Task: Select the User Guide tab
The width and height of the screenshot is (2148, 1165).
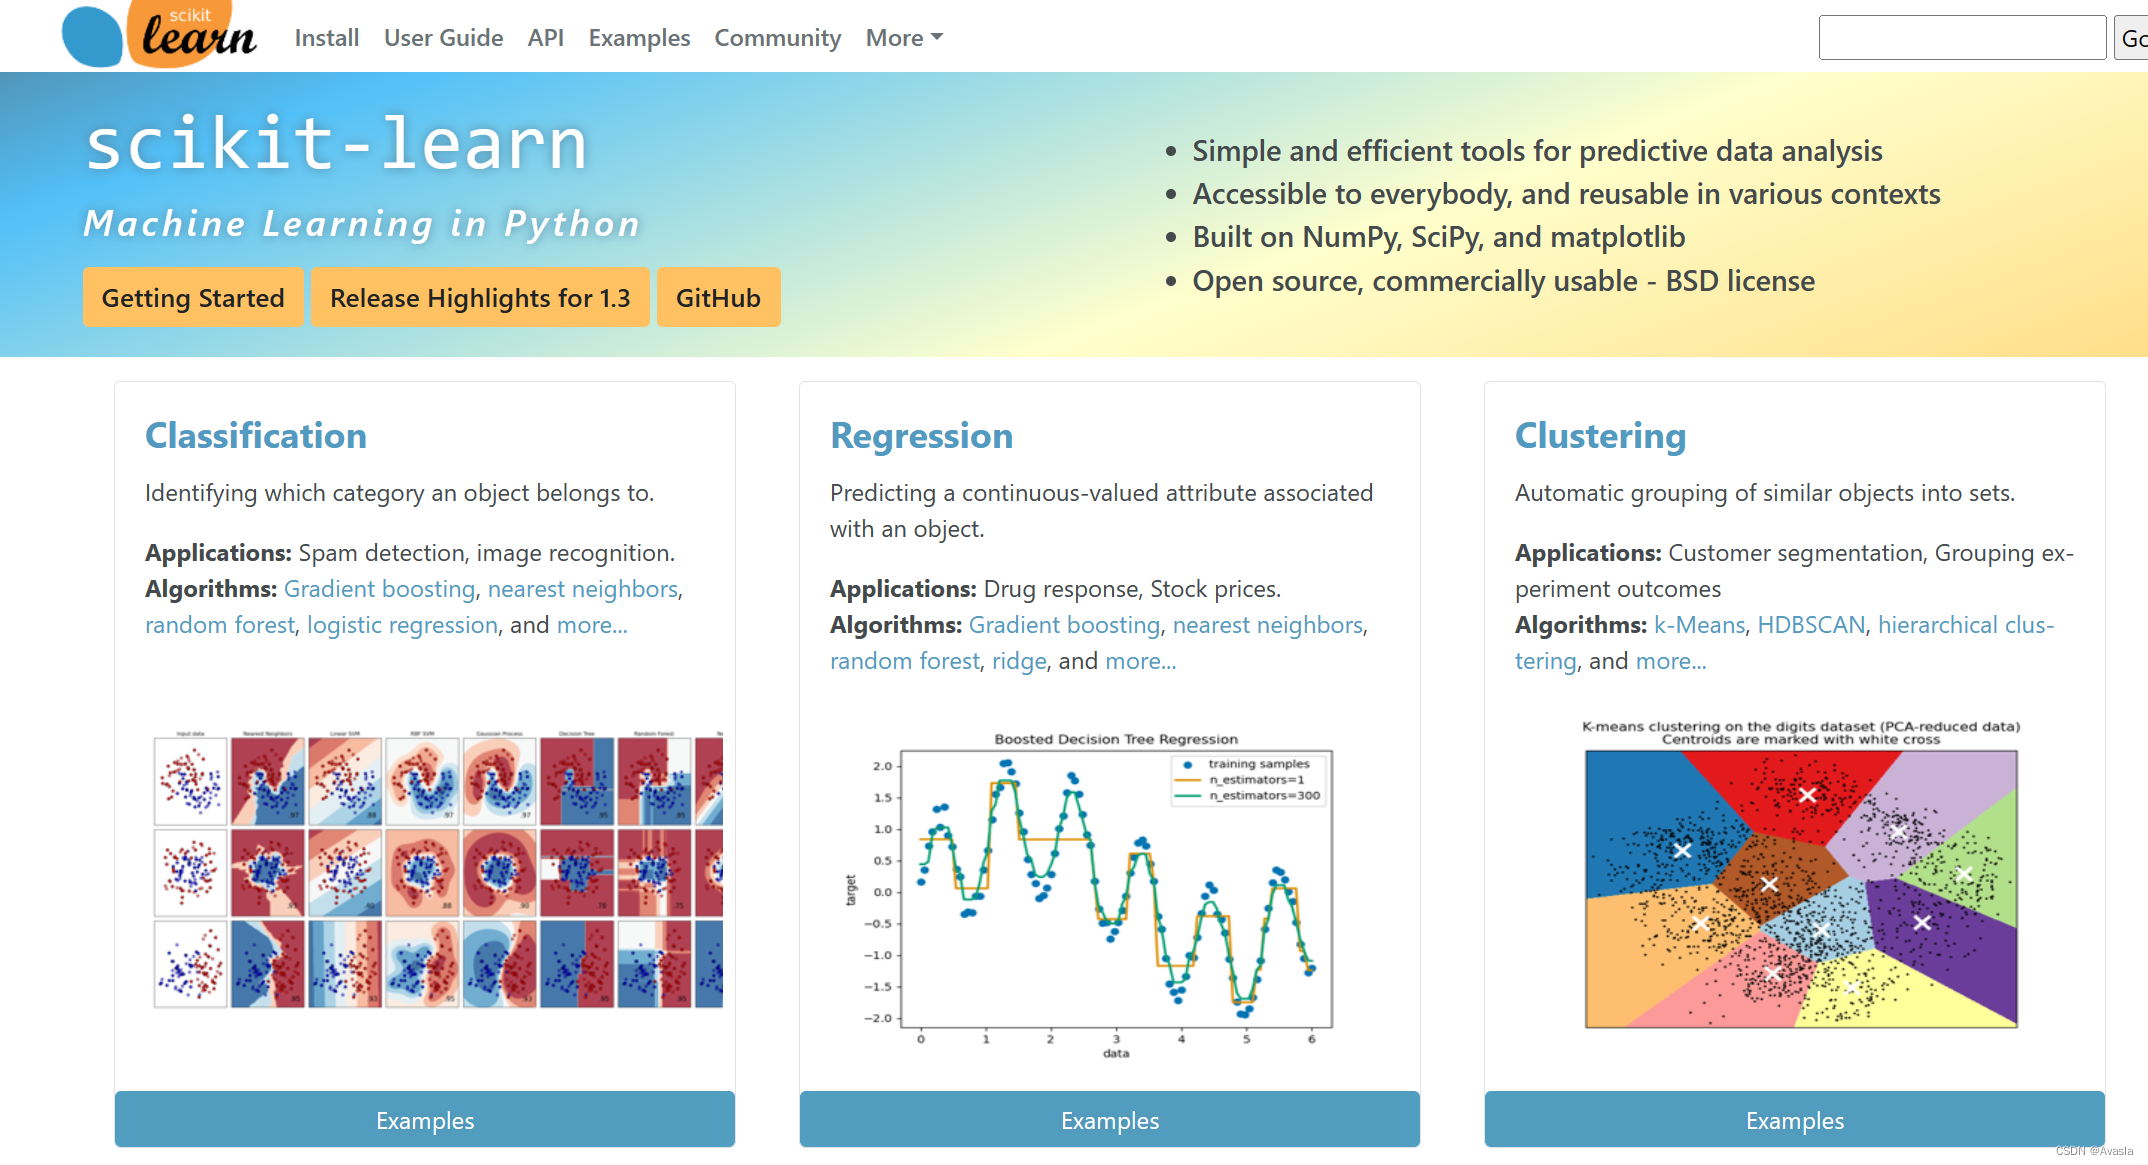Action: [x=443, y=37]
